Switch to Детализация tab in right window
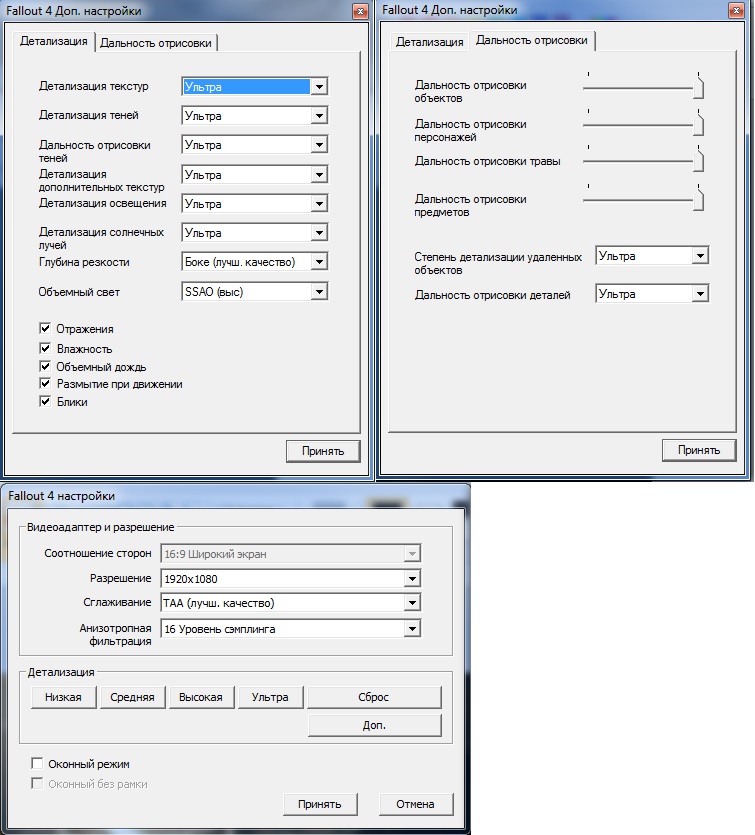 coord(429,42)
